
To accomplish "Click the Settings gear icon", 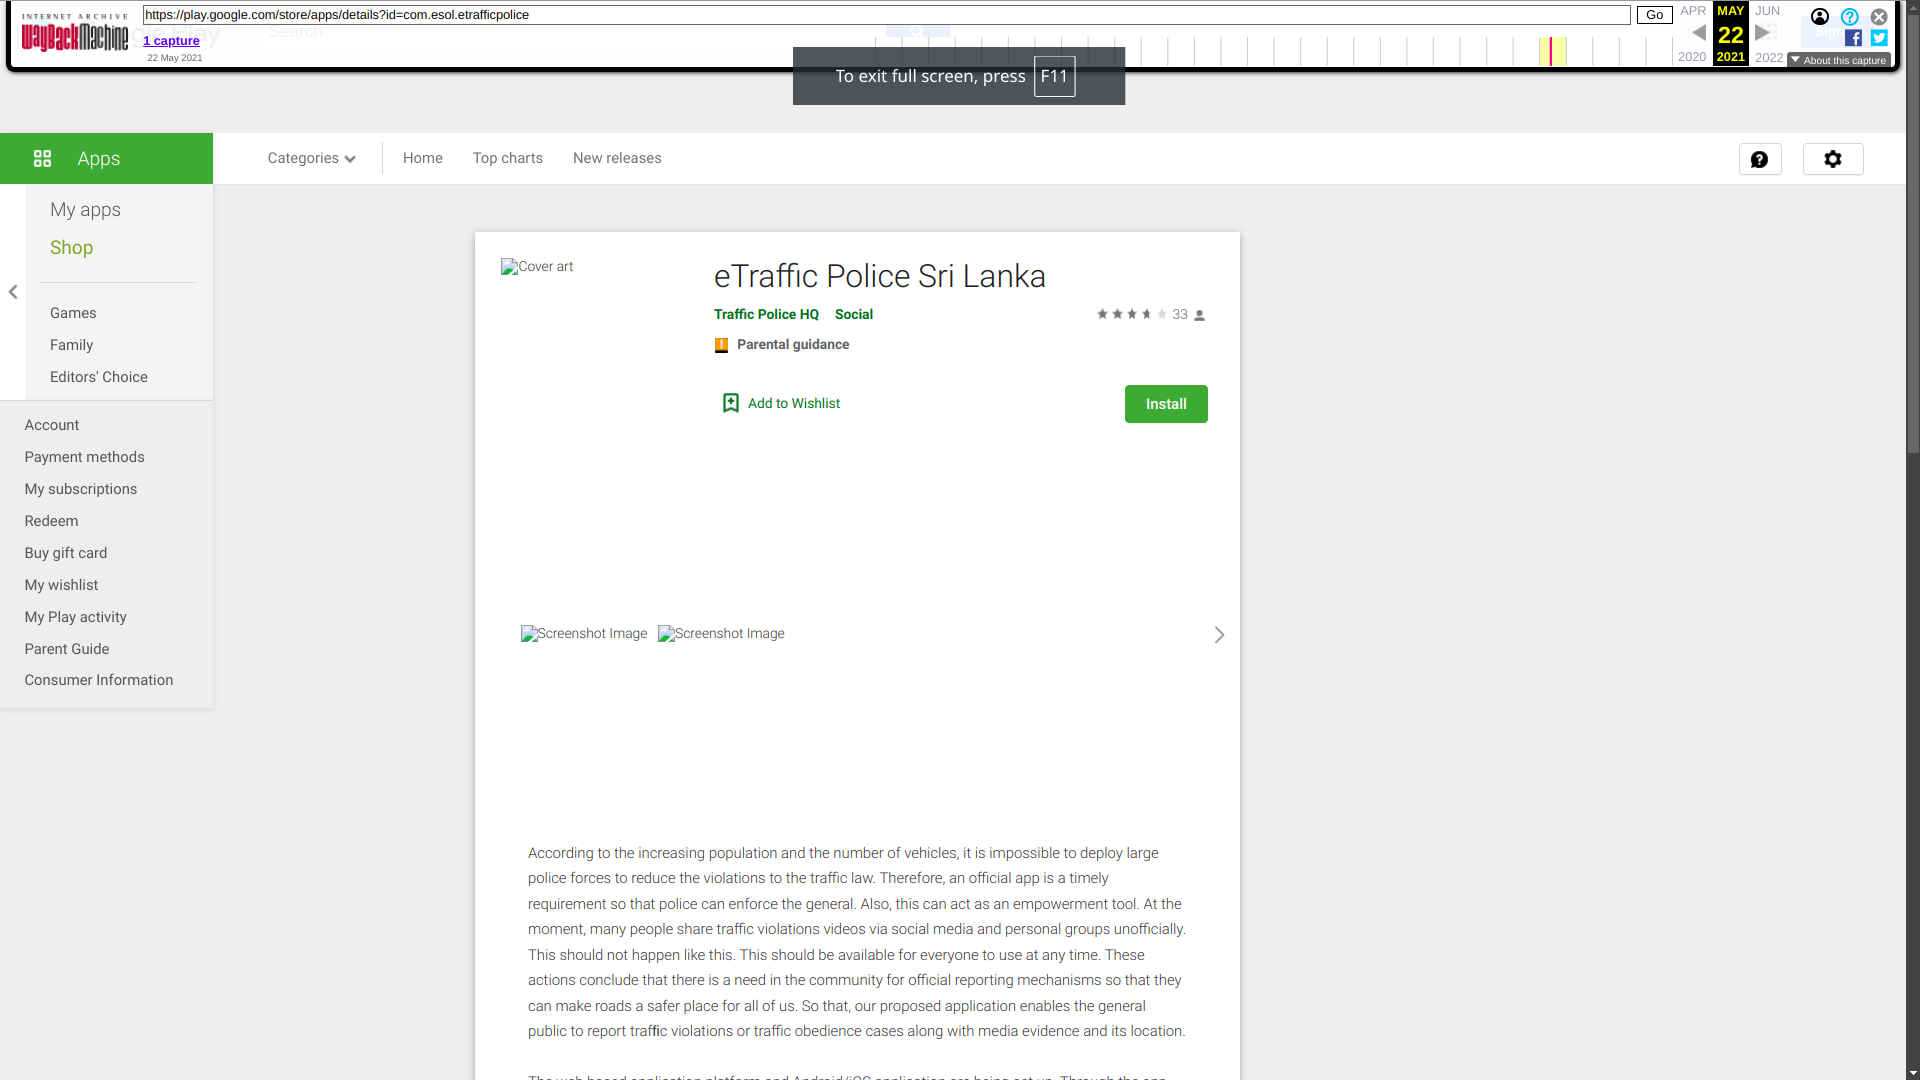I will pos(1833,158).
